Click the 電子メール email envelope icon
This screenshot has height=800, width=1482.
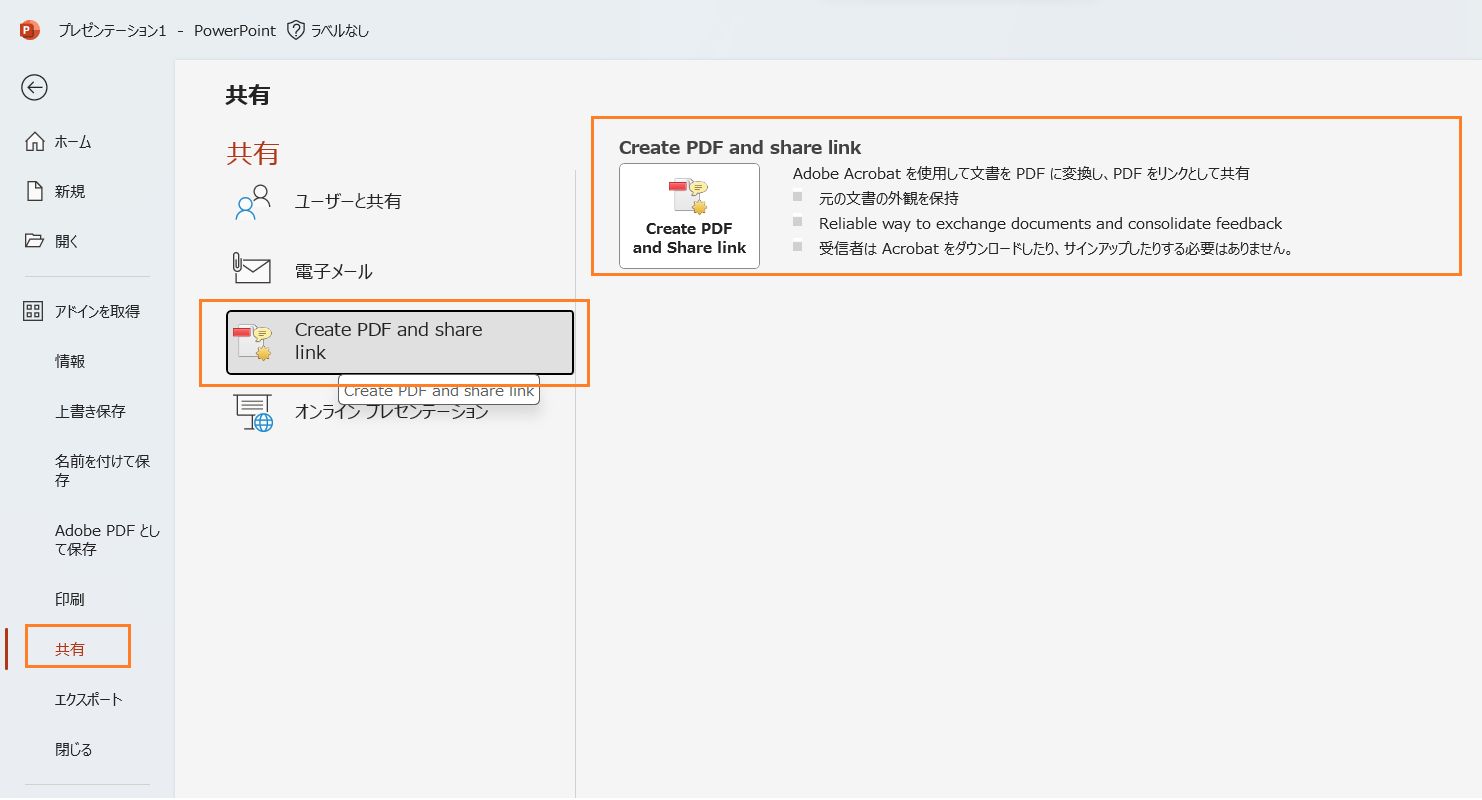pyautogui.click(x=252, y=269)
